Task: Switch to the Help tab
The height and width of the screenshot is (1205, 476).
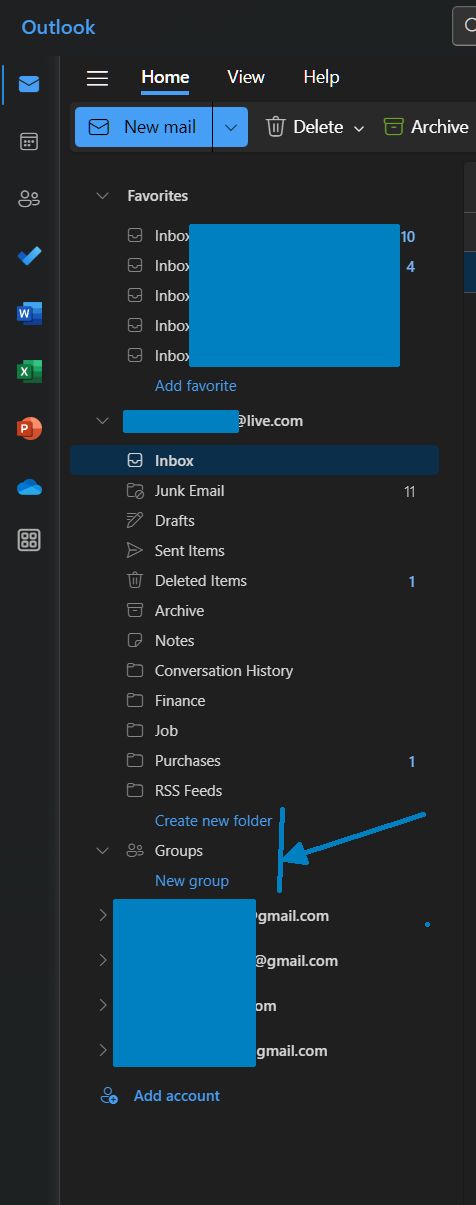Action: click(x=321, y=77)
